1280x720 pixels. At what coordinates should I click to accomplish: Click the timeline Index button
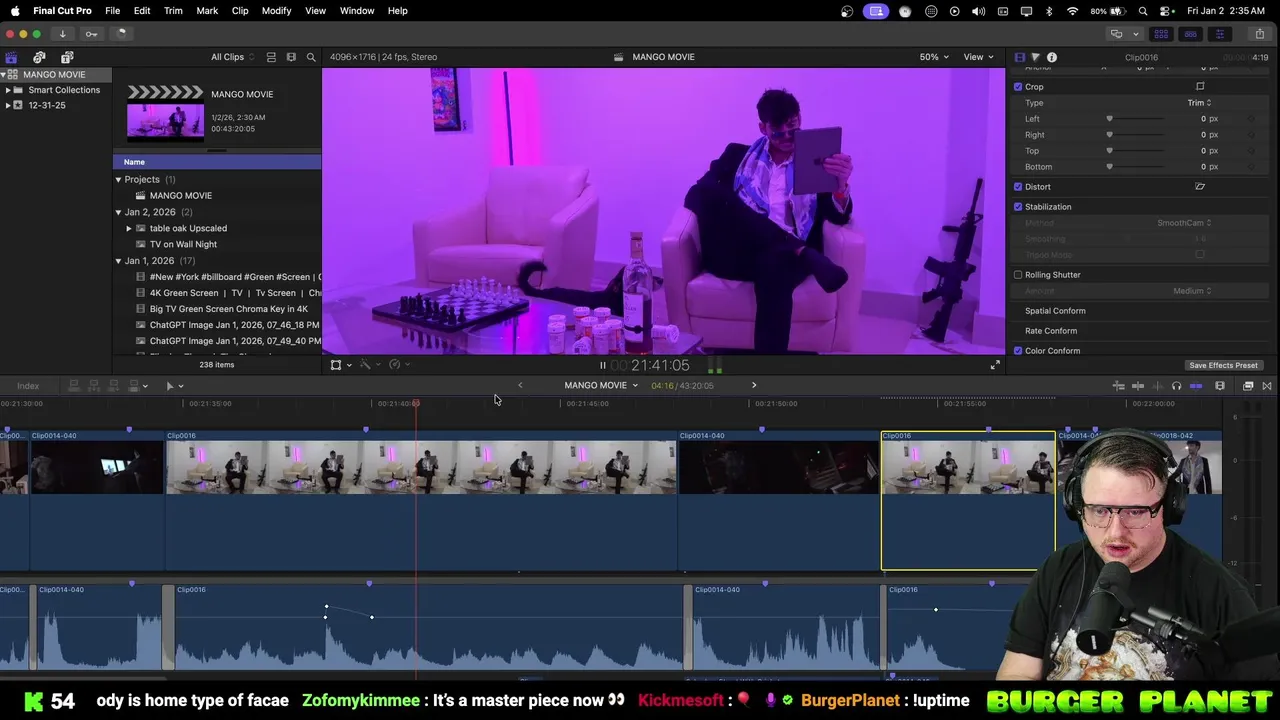pos(28,386)
